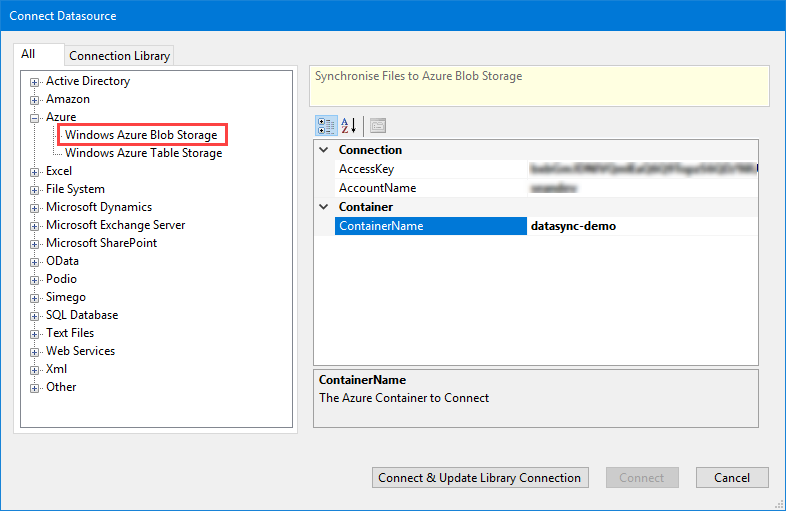Select the AccessKey property label
The image size is (786, 511).
coord(366,169)
